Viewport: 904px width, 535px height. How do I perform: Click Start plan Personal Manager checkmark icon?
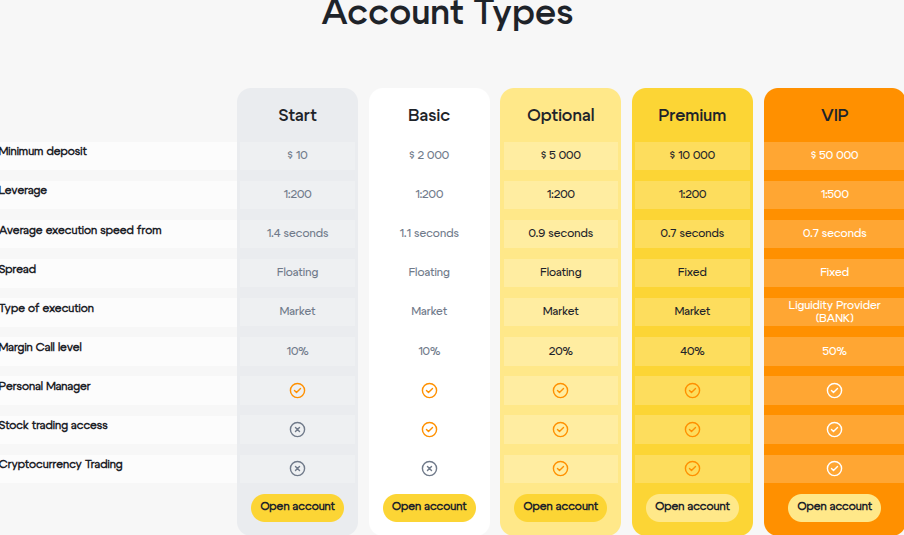pos(297,390)
